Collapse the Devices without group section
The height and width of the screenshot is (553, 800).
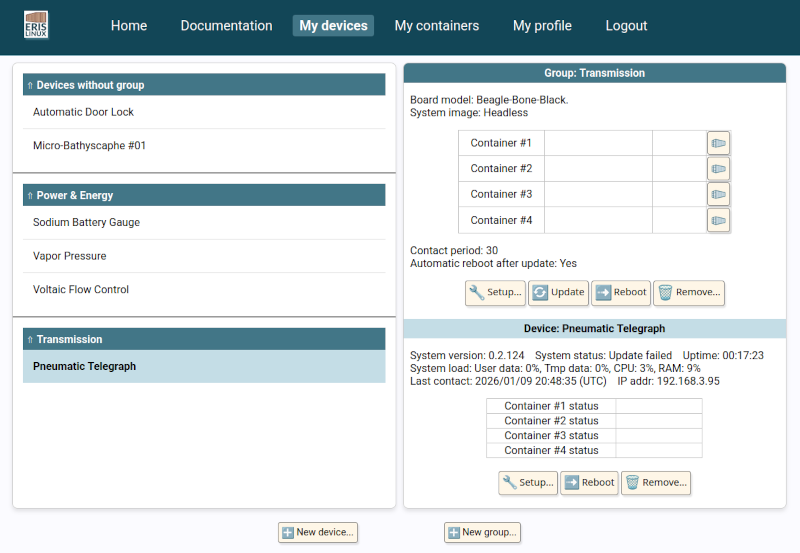pos(30,86)
